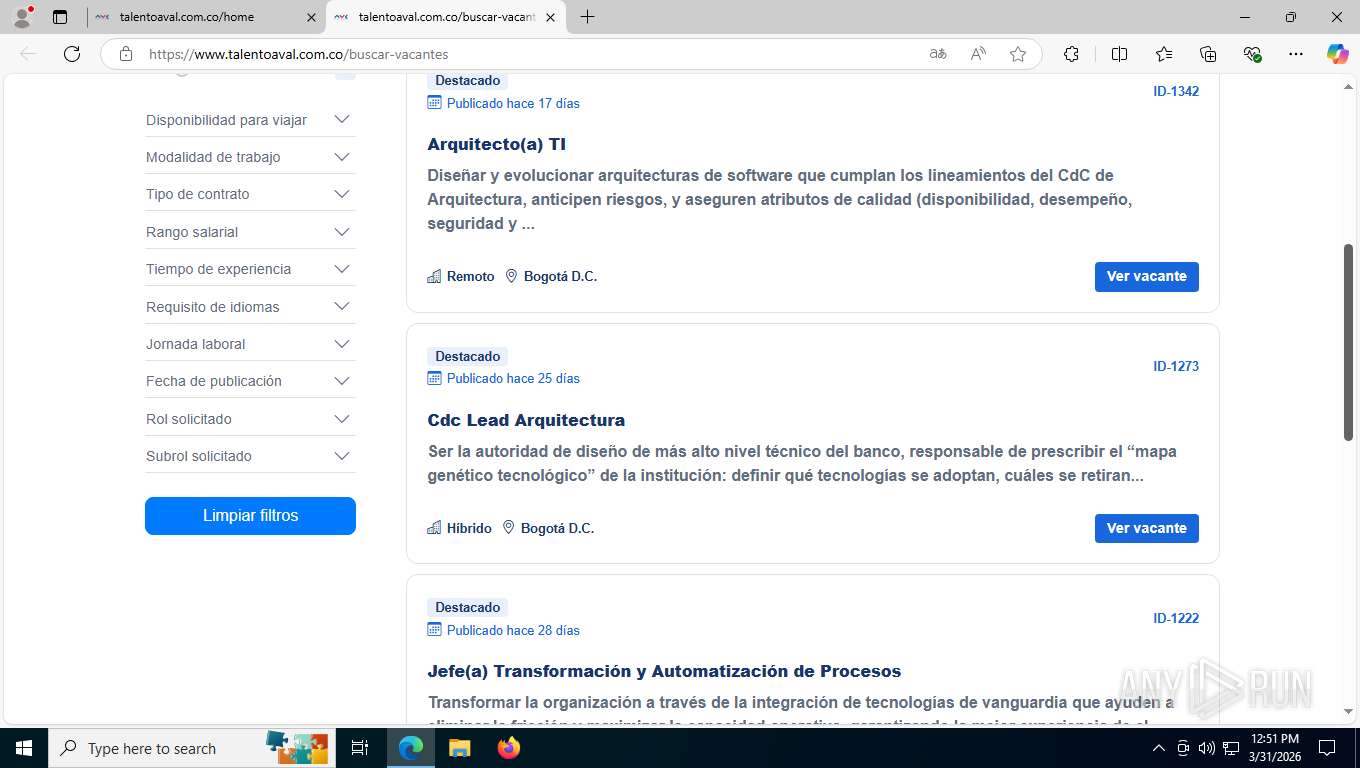The width and height of the screenshot is (1360, 768).
Task: Open the Cdc Lead Arquitectura job title
Action: [526, 420]
